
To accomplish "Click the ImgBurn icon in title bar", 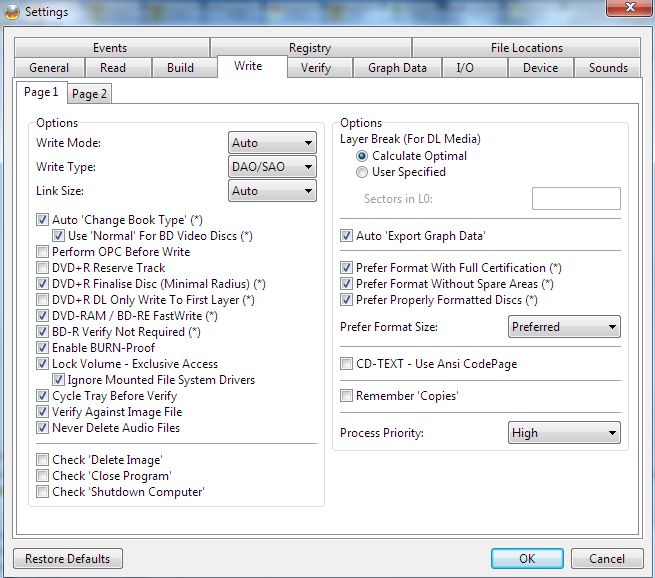I will pos(12,12).
